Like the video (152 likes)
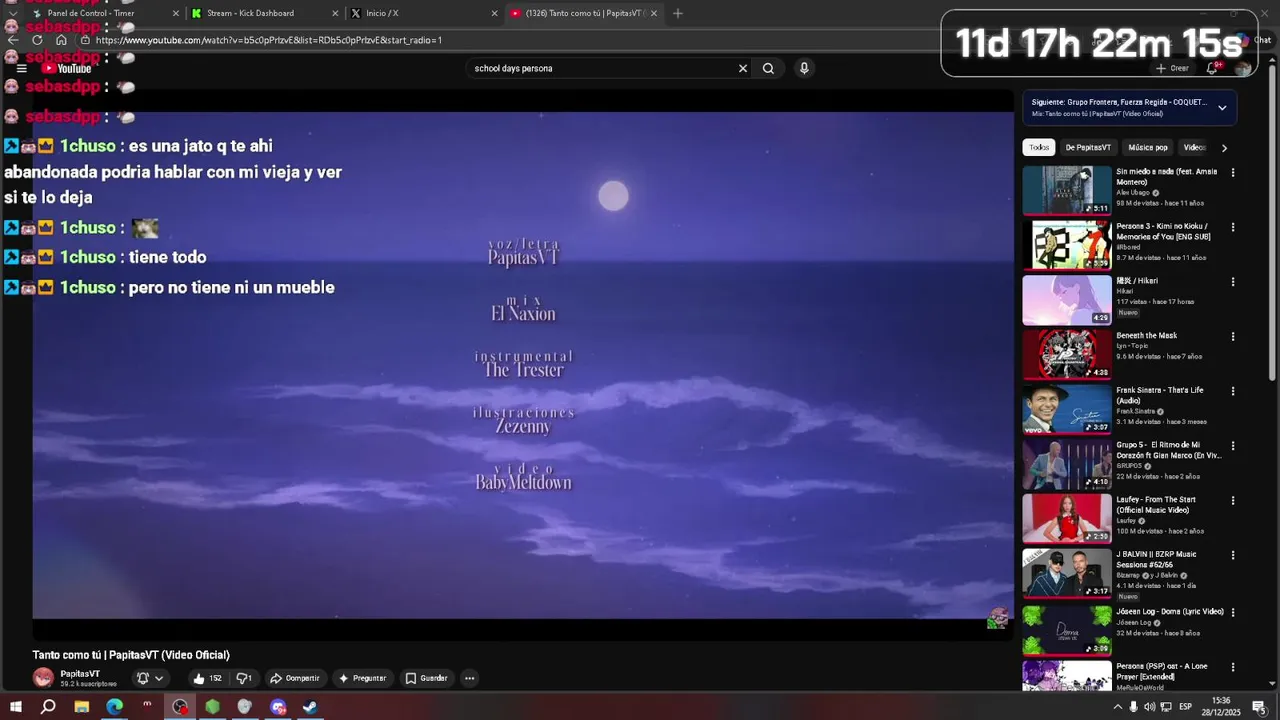The height and width of the screenshot is (720, 1280). [x=206, y=678]
